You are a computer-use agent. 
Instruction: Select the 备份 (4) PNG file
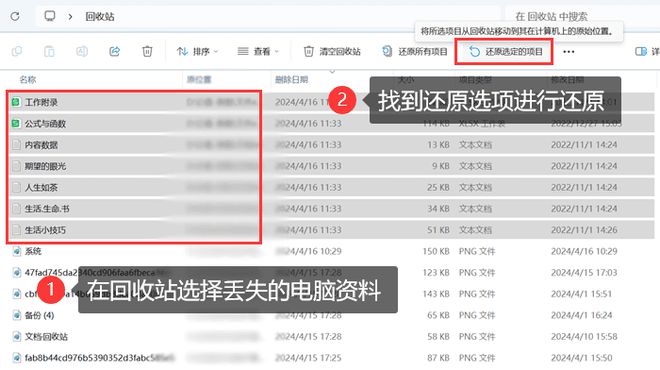(x=39, y=315)
